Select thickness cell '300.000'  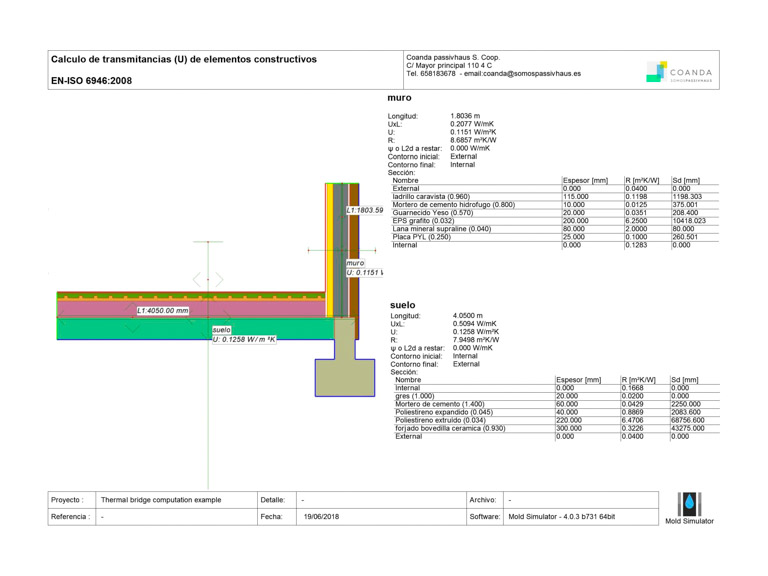569,429
